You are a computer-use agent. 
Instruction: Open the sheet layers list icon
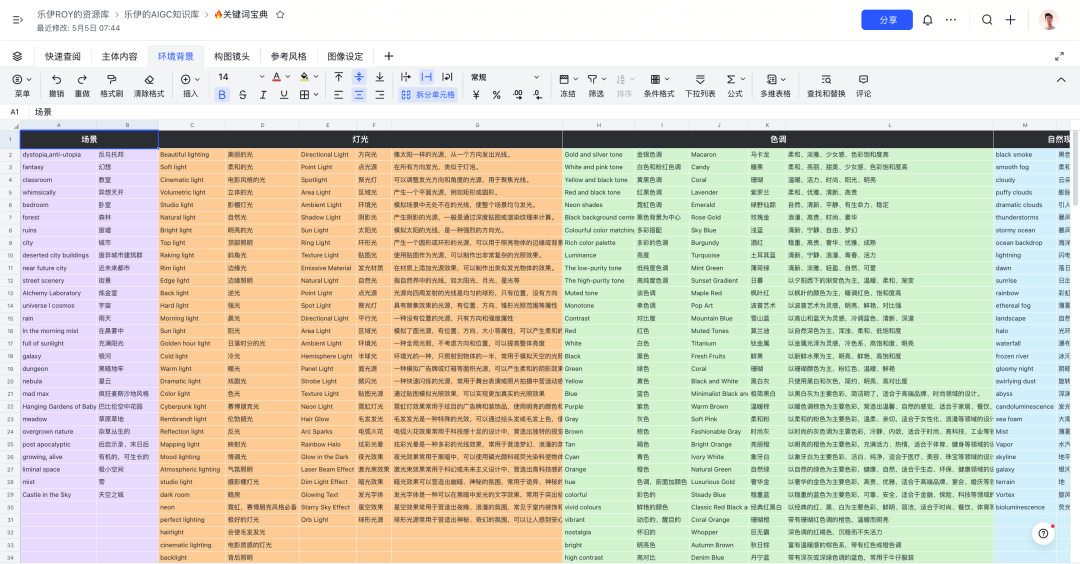coord(18,56)
